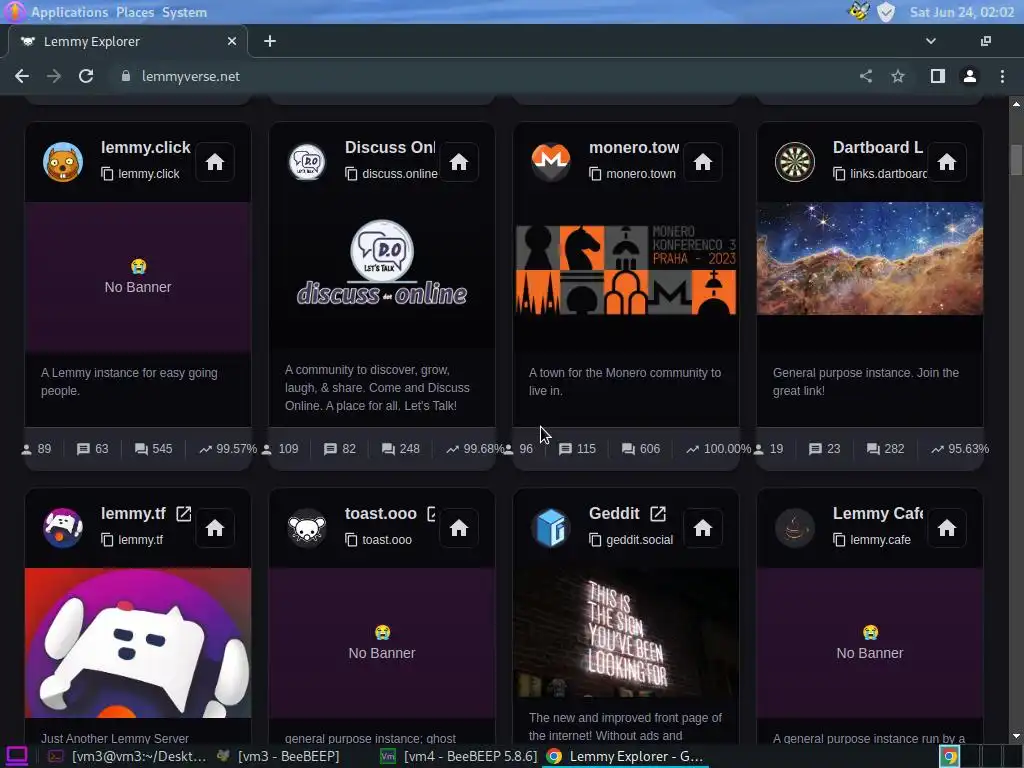Image resolution: width=1024 pixels, height=768 pixels.
Task: Click the home button on monero.town card
Action: [703, 162]
